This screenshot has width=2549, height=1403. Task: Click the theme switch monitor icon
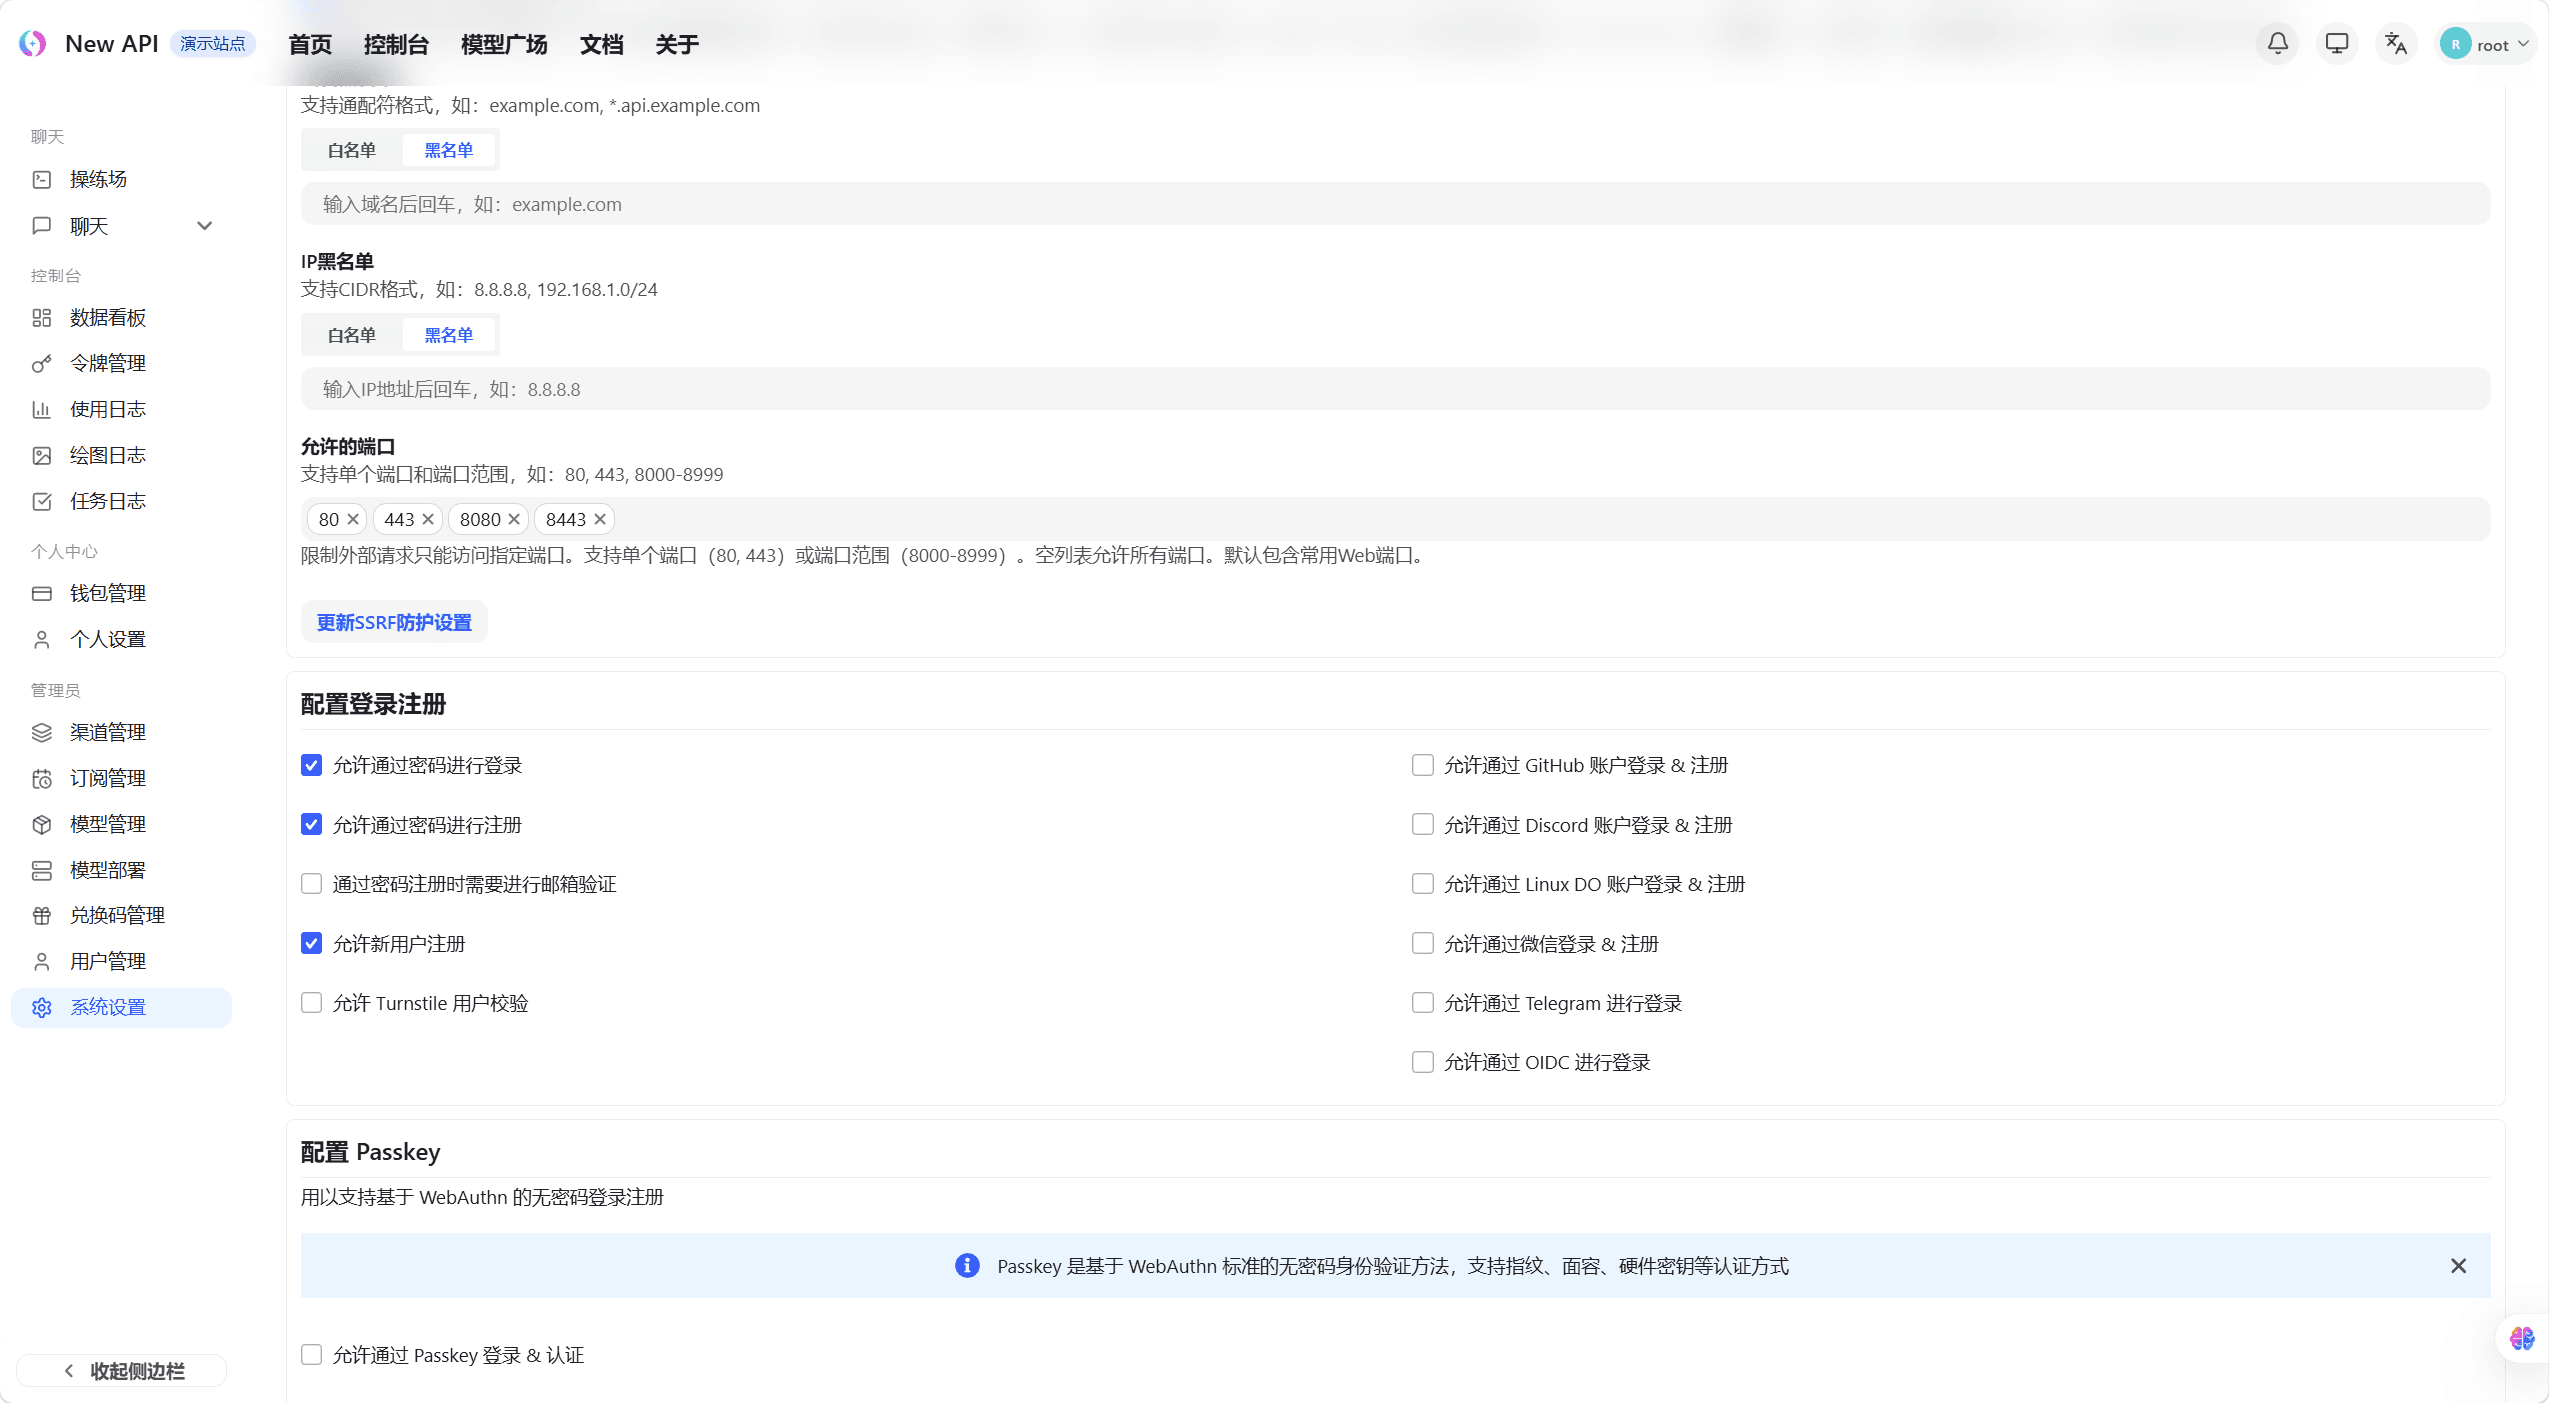point(2336,44)
